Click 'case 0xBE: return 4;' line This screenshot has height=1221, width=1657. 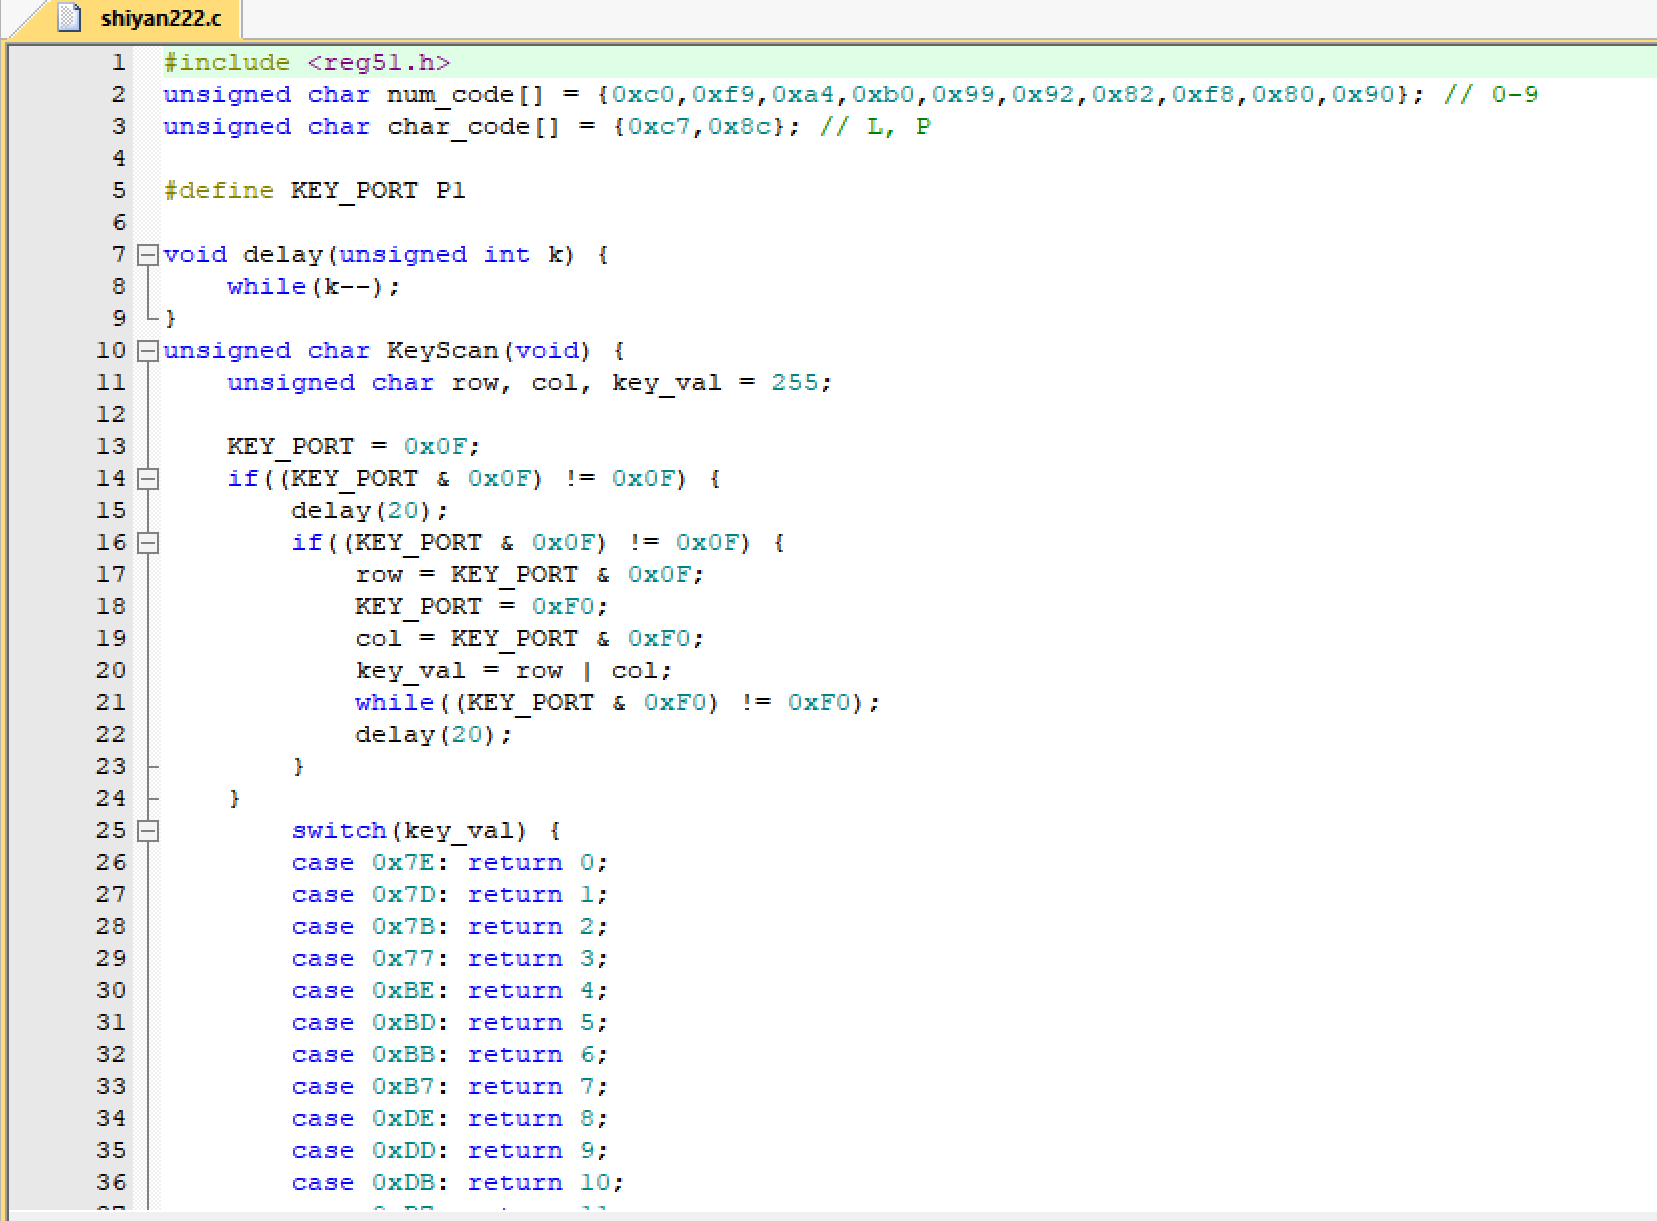coord(450,991)
